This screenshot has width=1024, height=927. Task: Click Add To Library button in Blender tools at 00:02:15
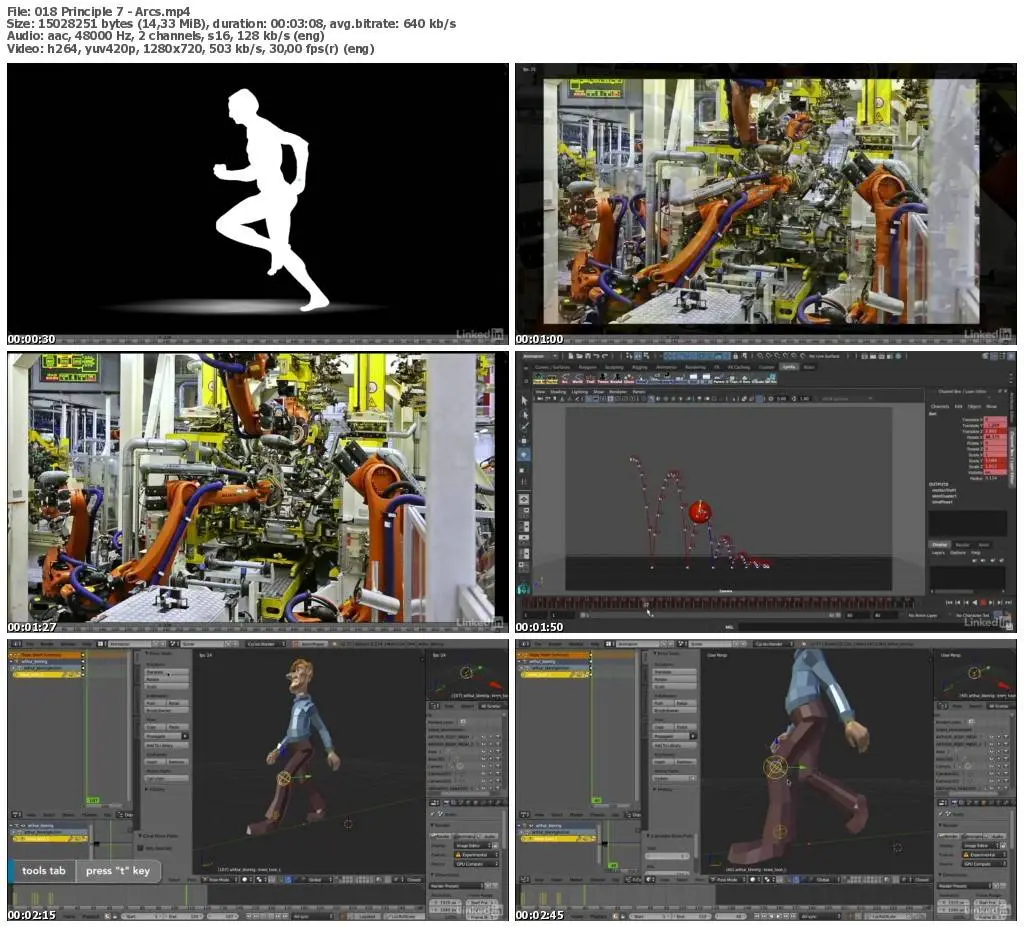pos(167,745)
